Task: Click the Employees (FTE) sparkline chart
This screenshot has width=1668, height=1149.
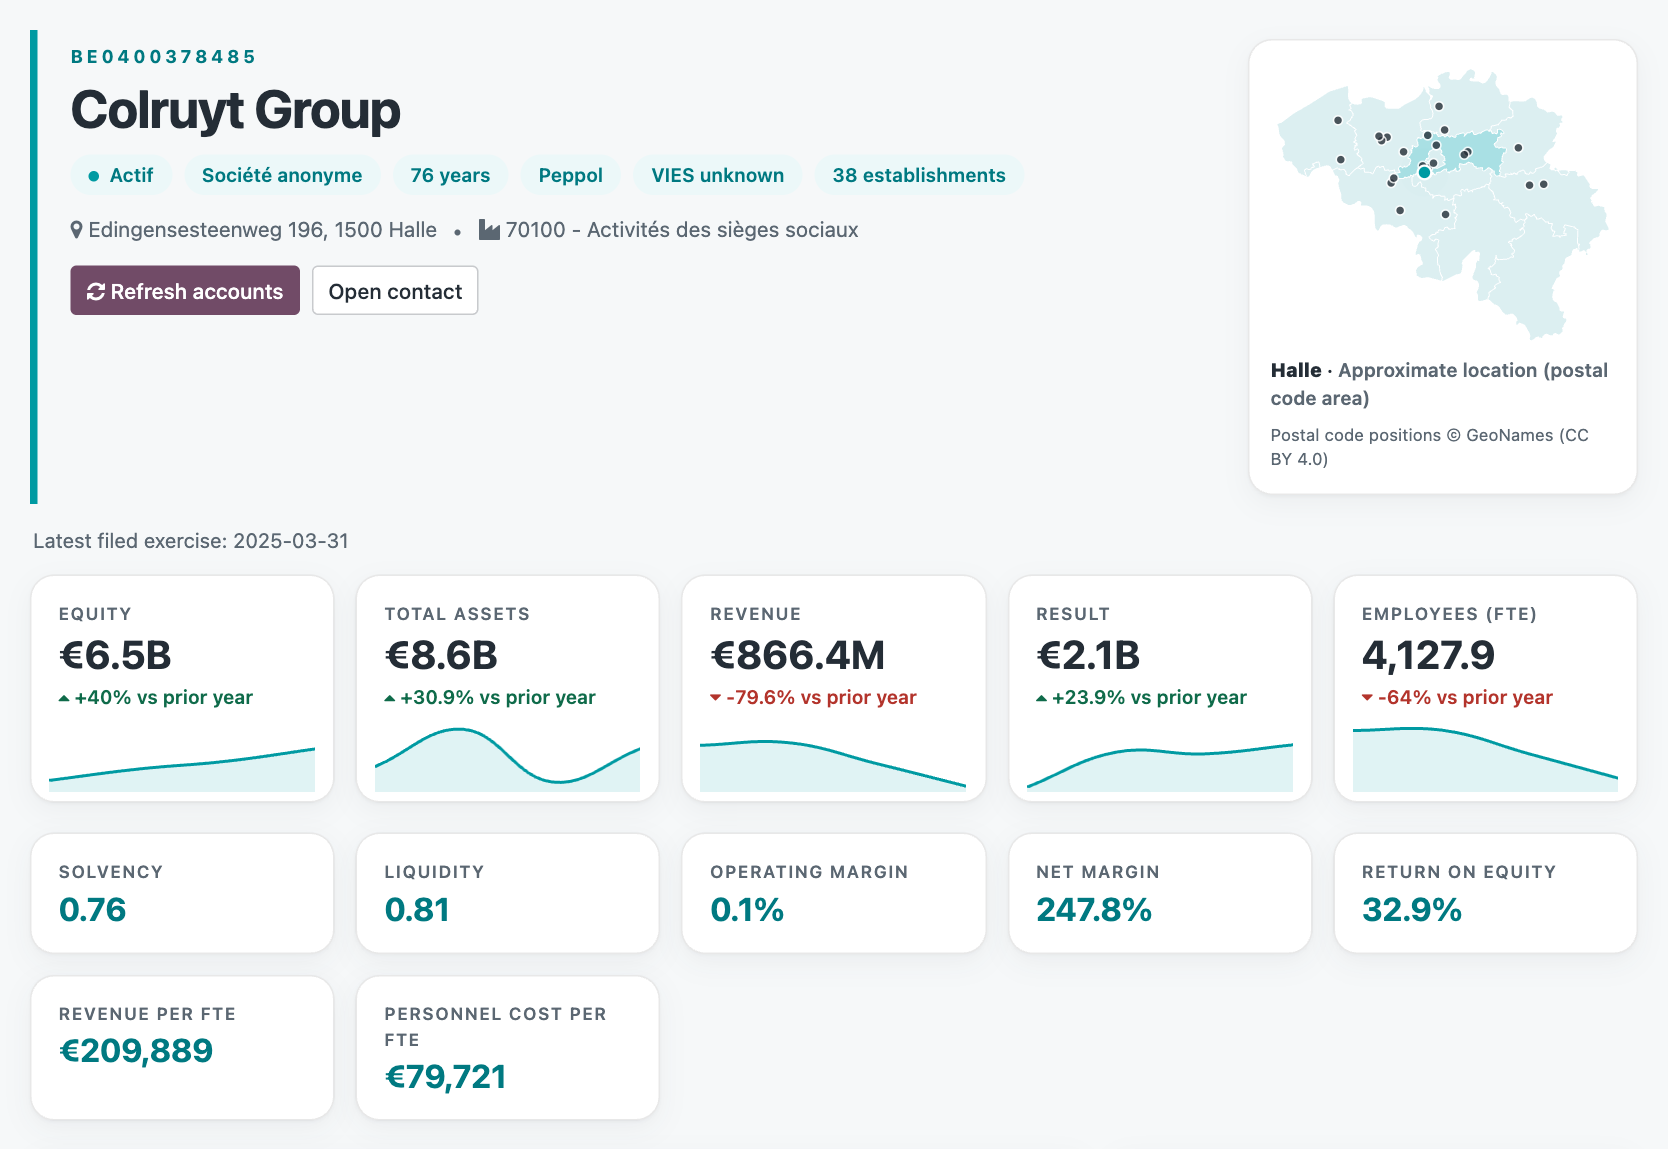Action: pos(1485,760)
